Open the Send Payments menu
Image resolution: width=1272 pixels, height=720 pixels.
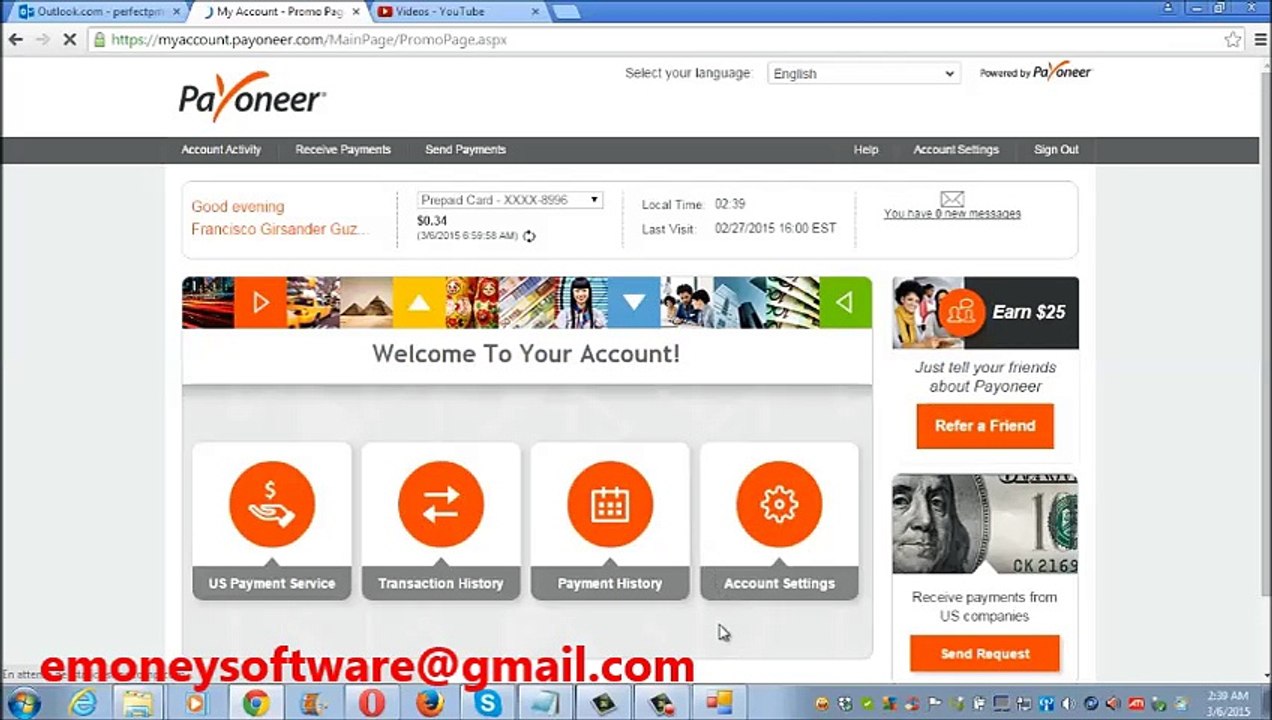tap(465, 149)
